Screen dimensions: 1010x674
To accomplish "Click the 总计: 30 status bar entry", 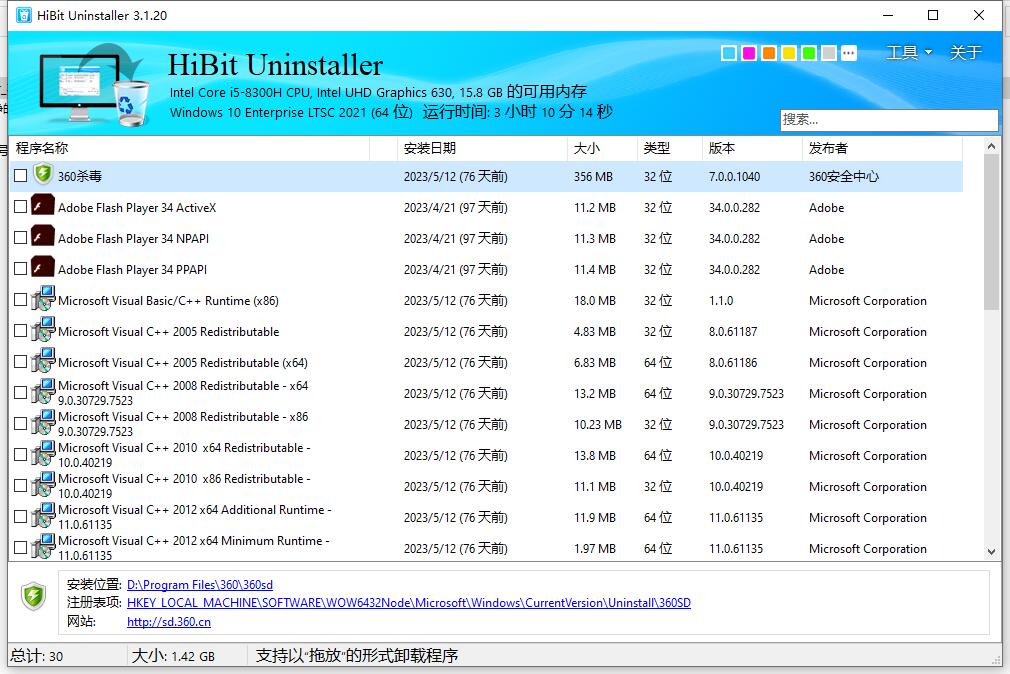I will point(37,656).
